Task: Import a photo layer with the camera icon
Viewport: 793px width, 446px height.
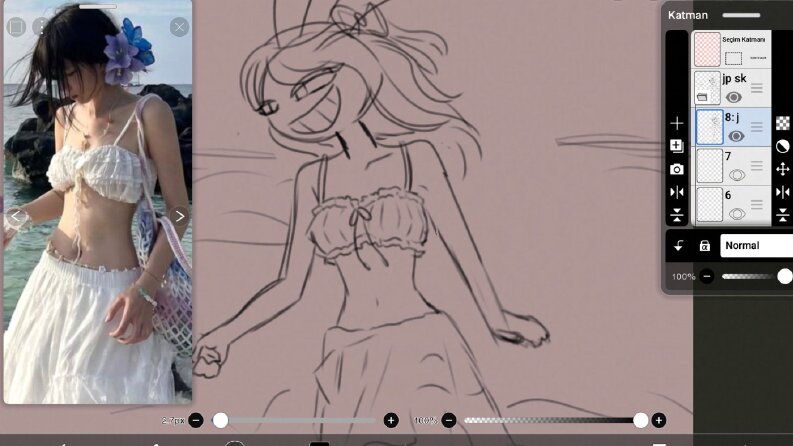Action: (677, 169)
